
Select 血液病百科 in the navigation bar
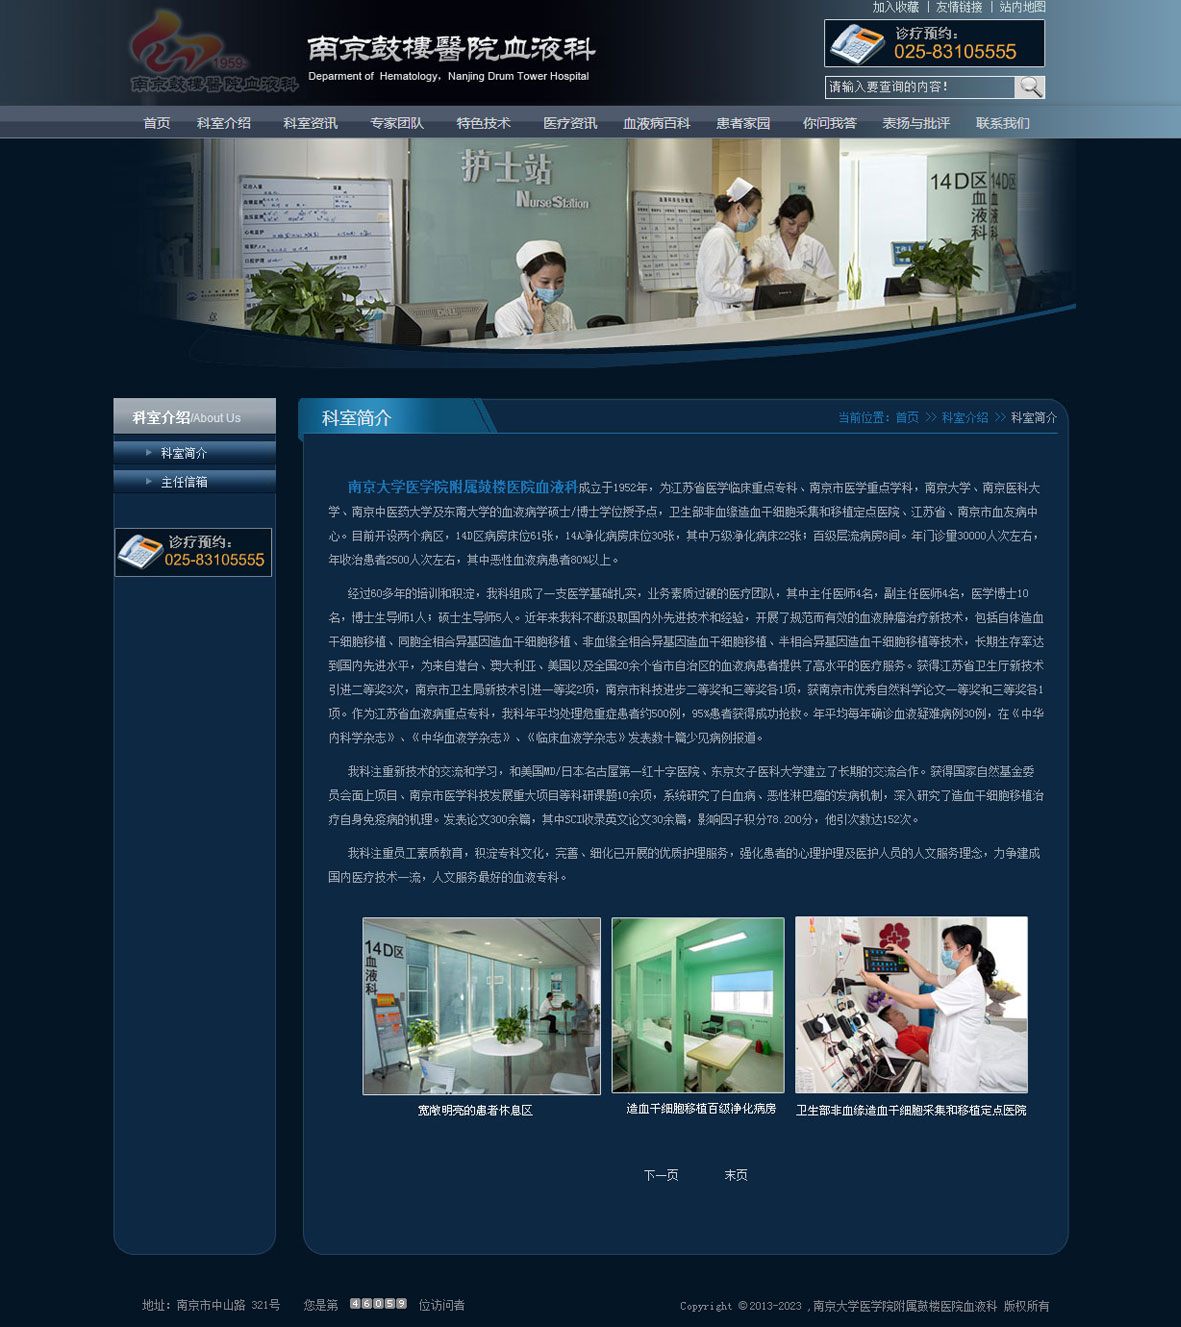click(x=657, y=123)
